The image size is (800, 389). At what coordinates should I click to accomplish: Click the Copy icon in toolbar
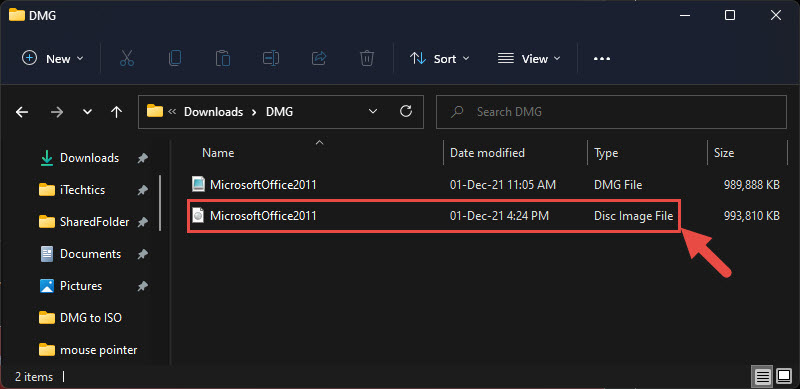pos(174,59)
